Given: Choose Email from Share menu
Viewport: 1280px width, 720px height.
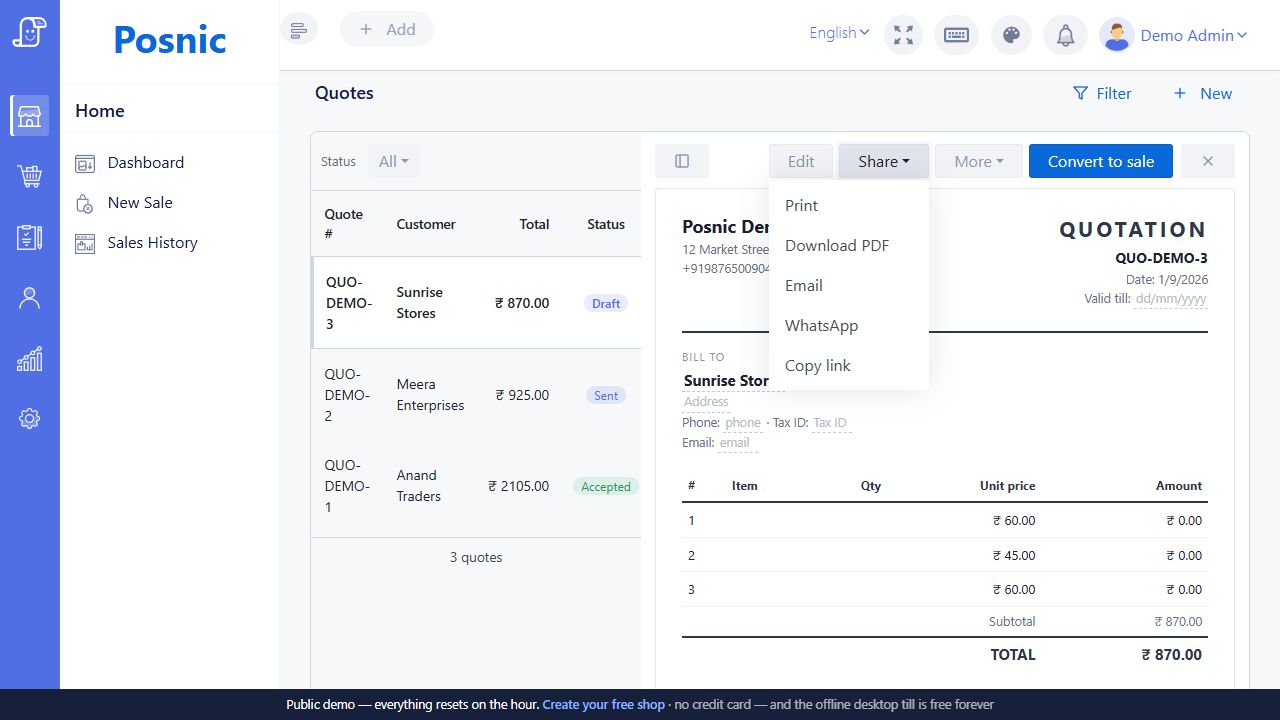Looking at the screenshot, I should (849, 285).
